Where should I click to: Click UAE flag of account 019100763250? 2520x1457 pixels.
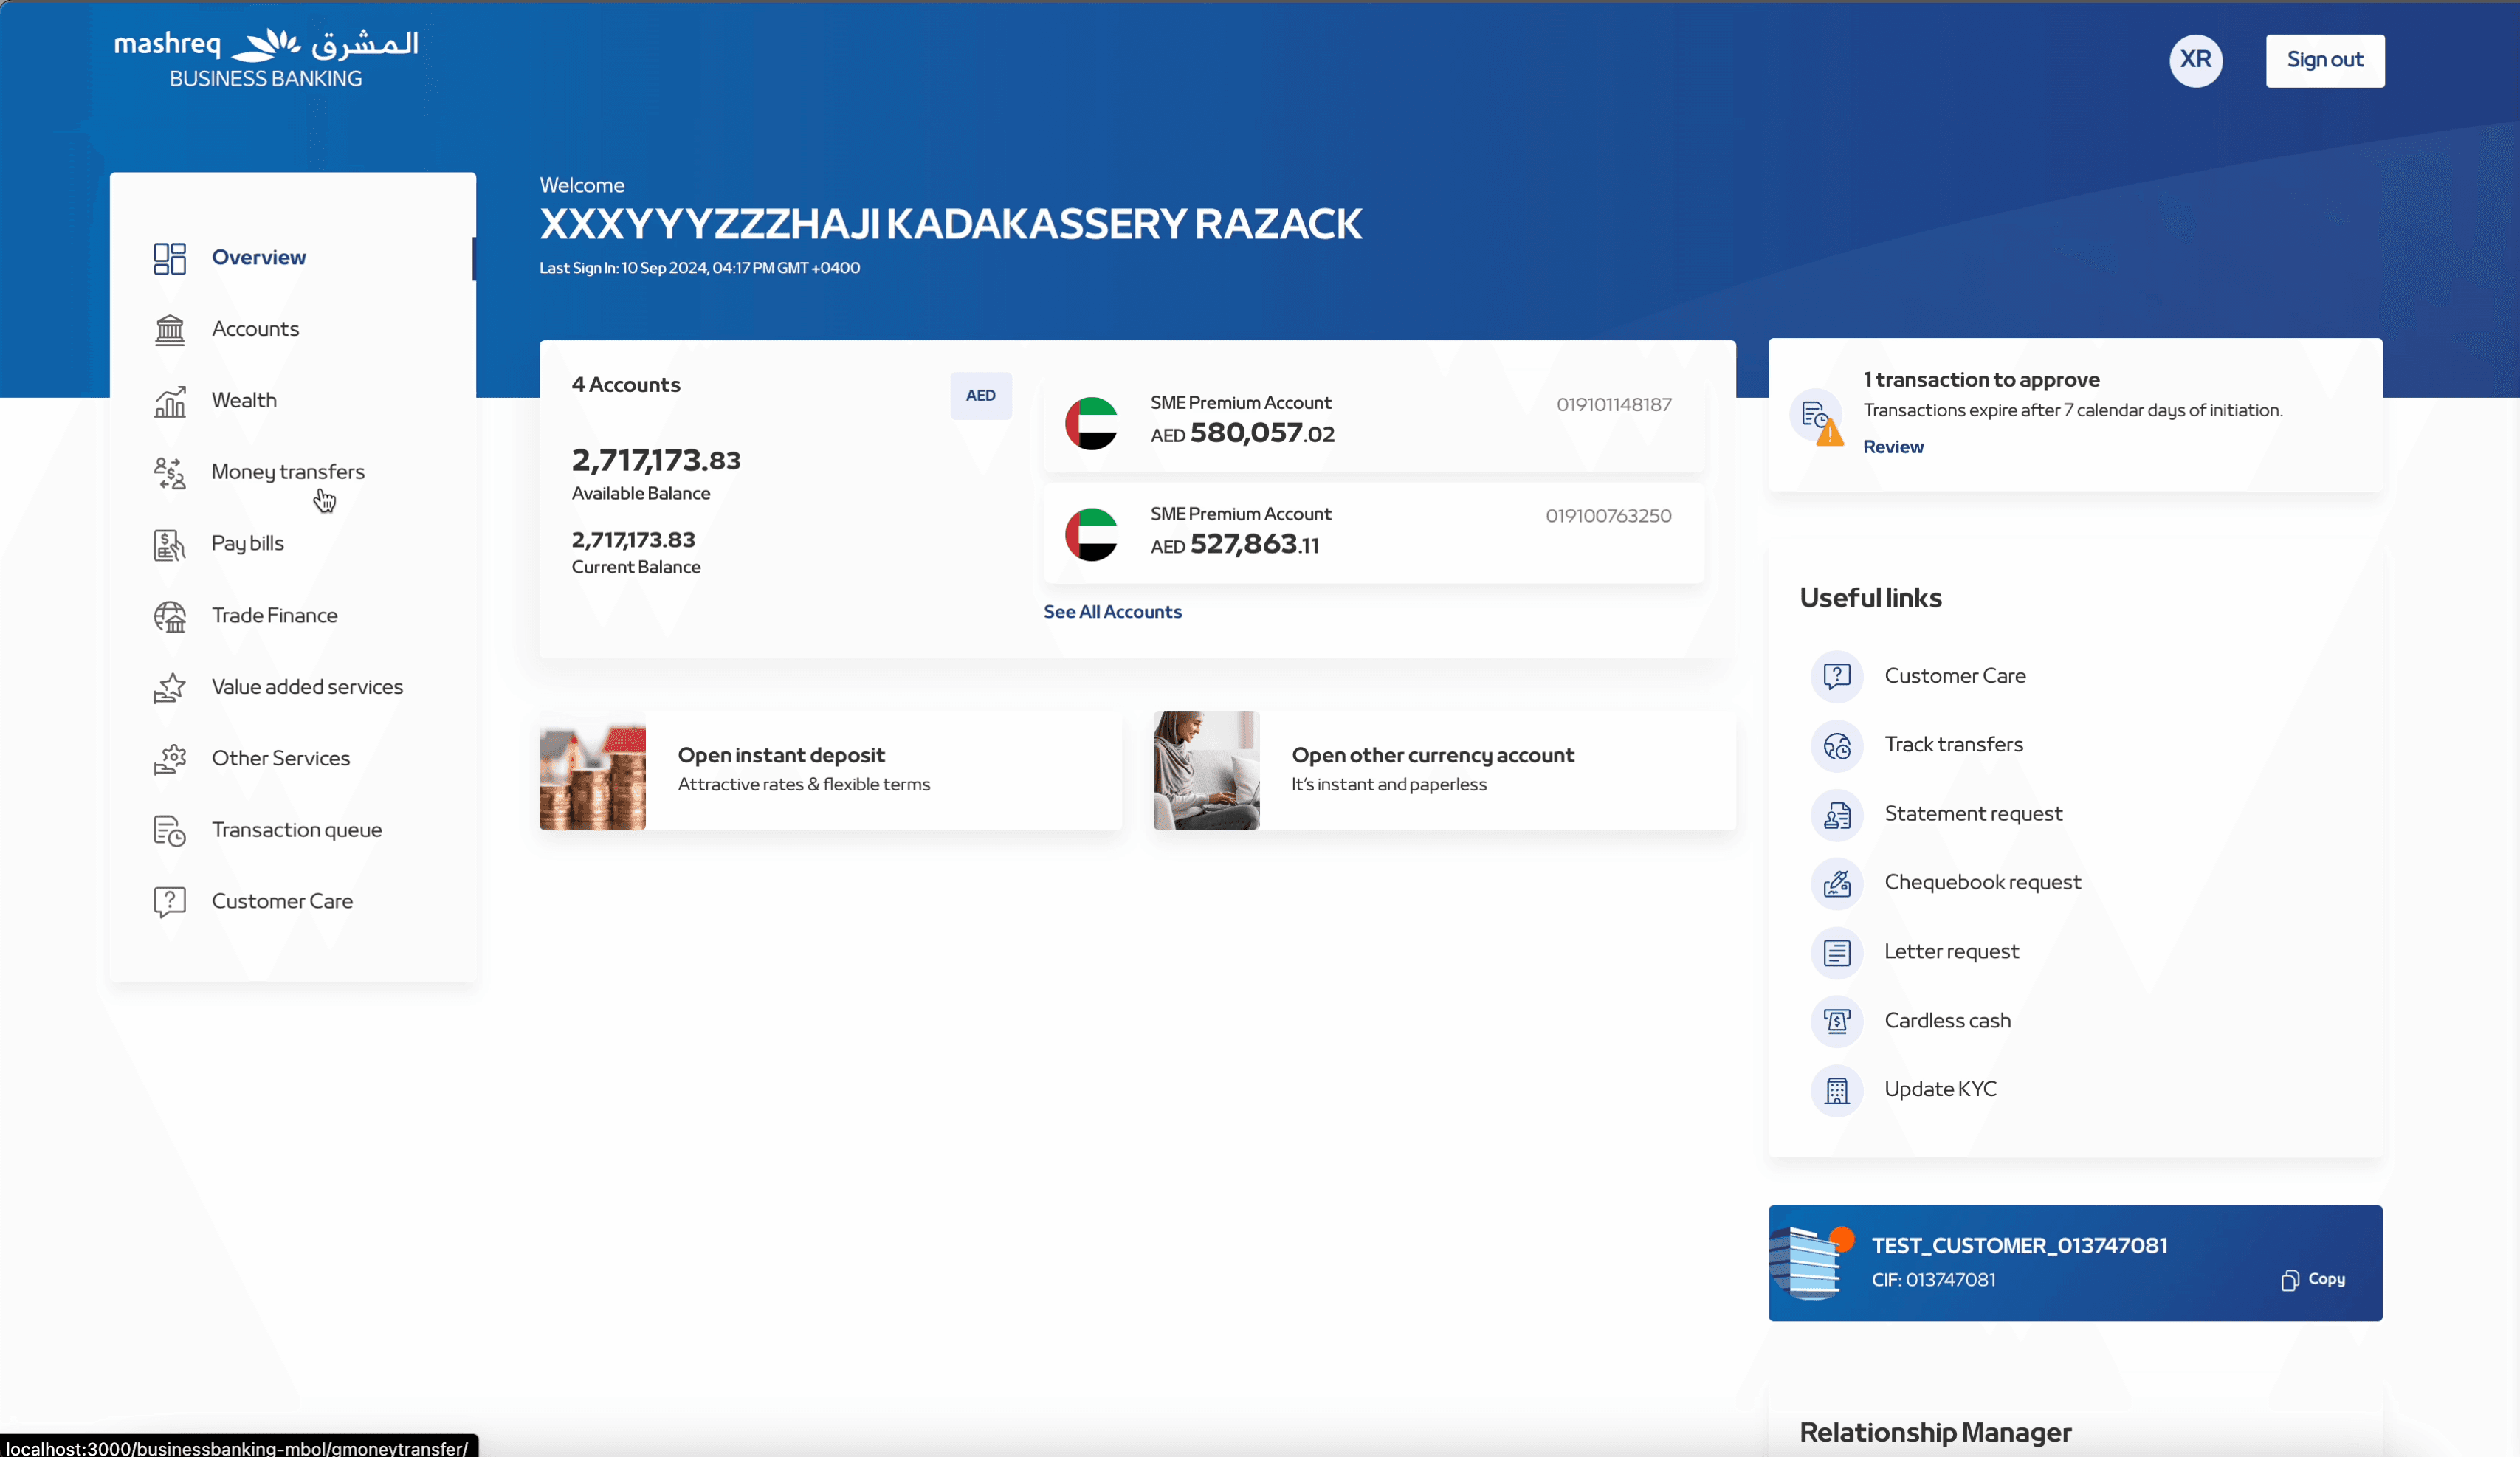[1091, 534]
